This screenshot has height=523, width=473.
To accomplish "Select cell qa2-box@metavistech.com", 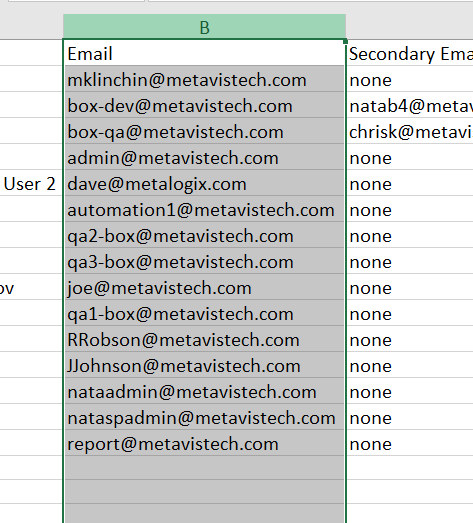I will [204, 235].
